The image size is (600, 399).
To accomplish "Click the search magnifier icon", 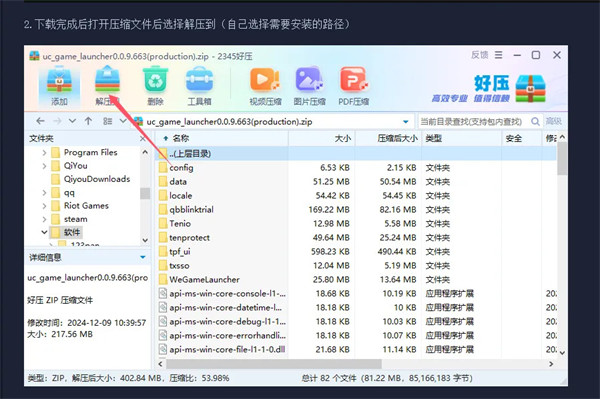I will (535, 122).
